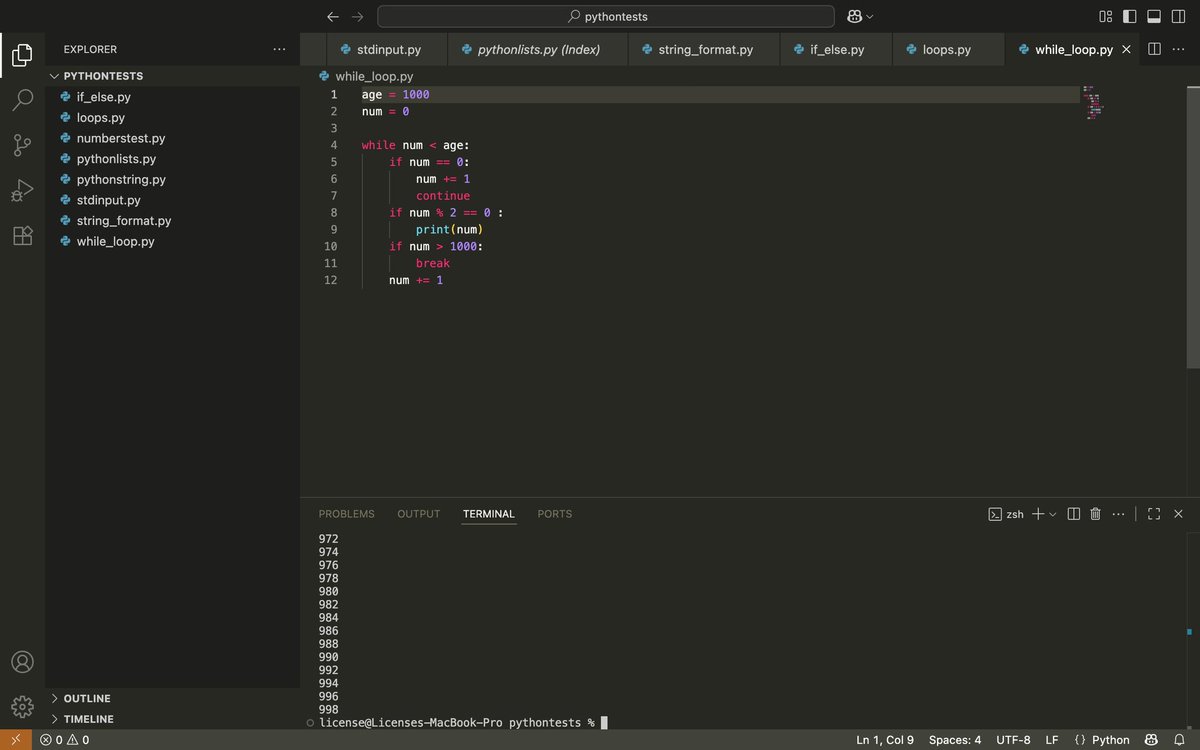
Task: Split the editor to the right
Action: (x=1154, y=49)
